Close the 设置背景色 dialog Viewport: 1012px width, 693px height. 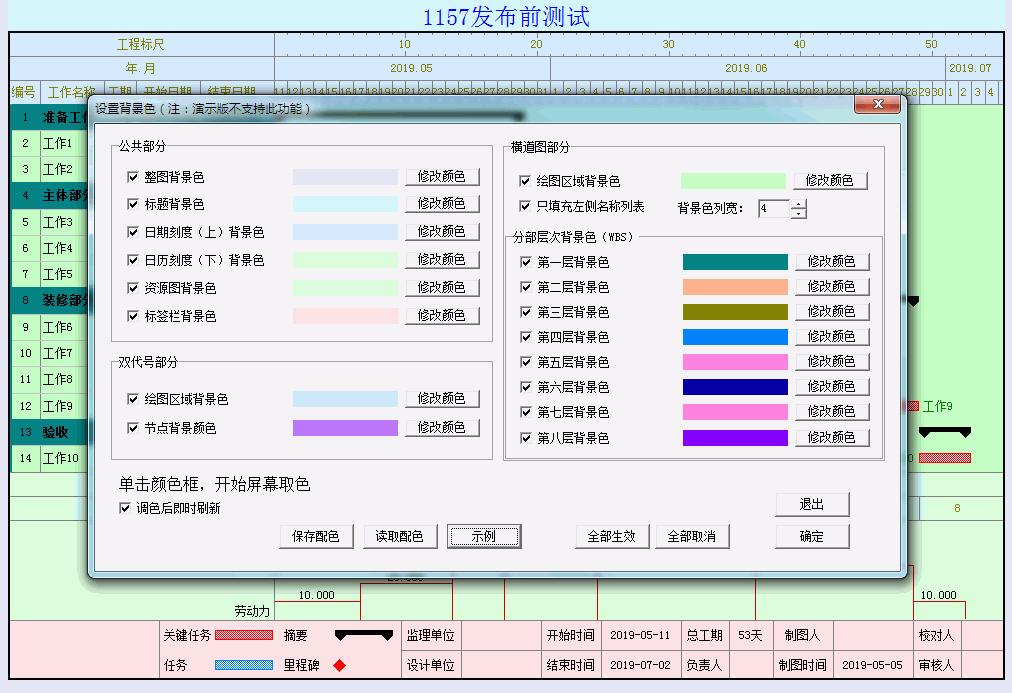(x=877, y=104)
